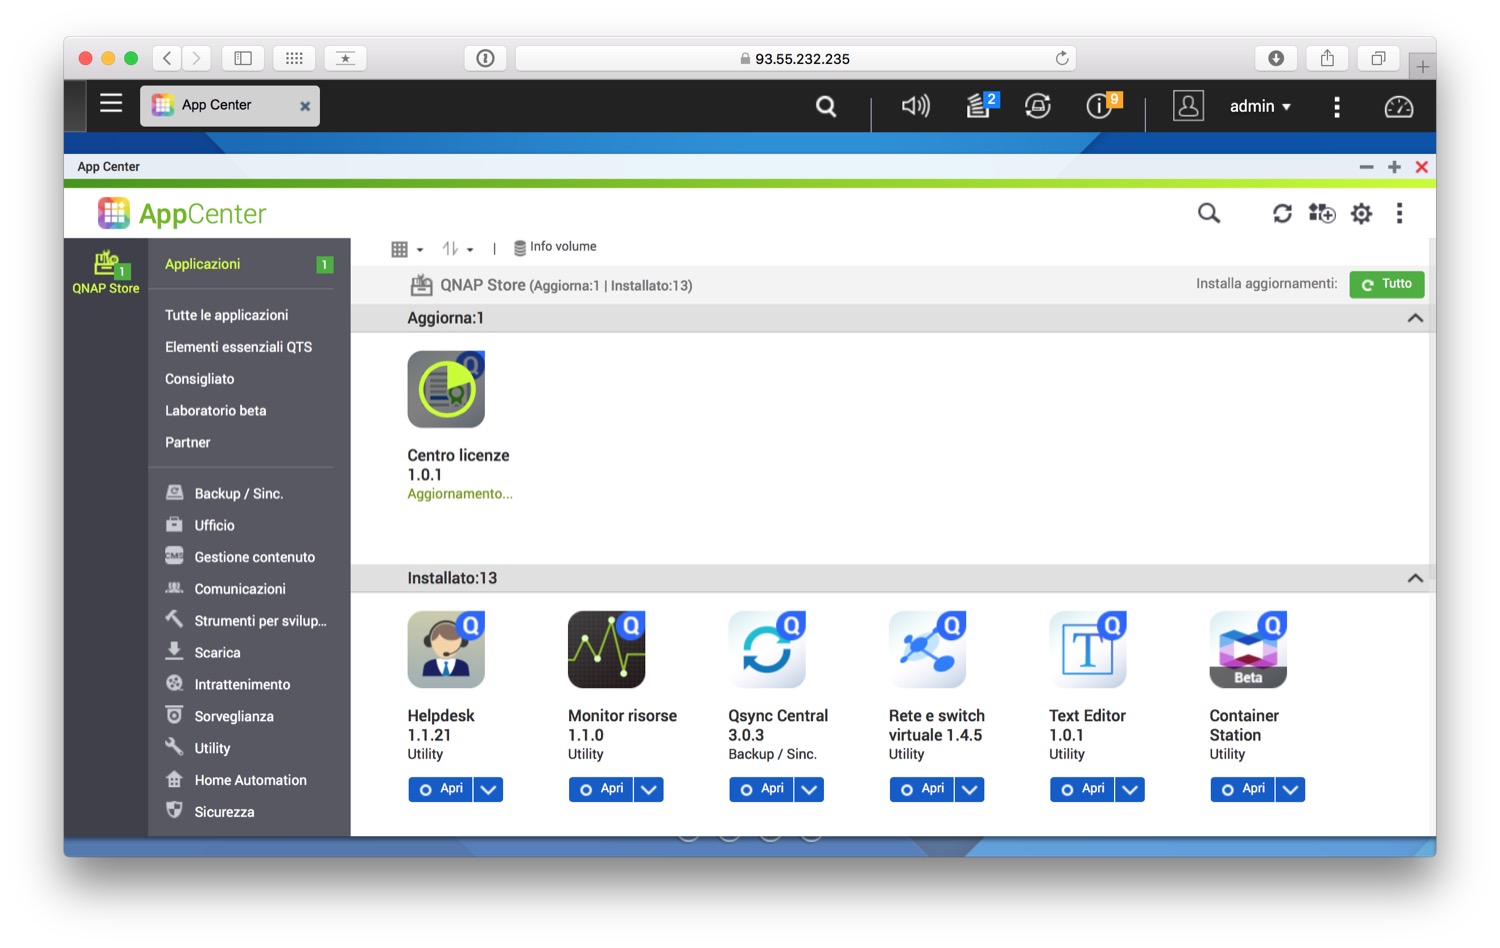The width and height of the screenshot is (1500, 948).
Task: Click the QTS desktop search magnifier
Action: click(826, 106)
